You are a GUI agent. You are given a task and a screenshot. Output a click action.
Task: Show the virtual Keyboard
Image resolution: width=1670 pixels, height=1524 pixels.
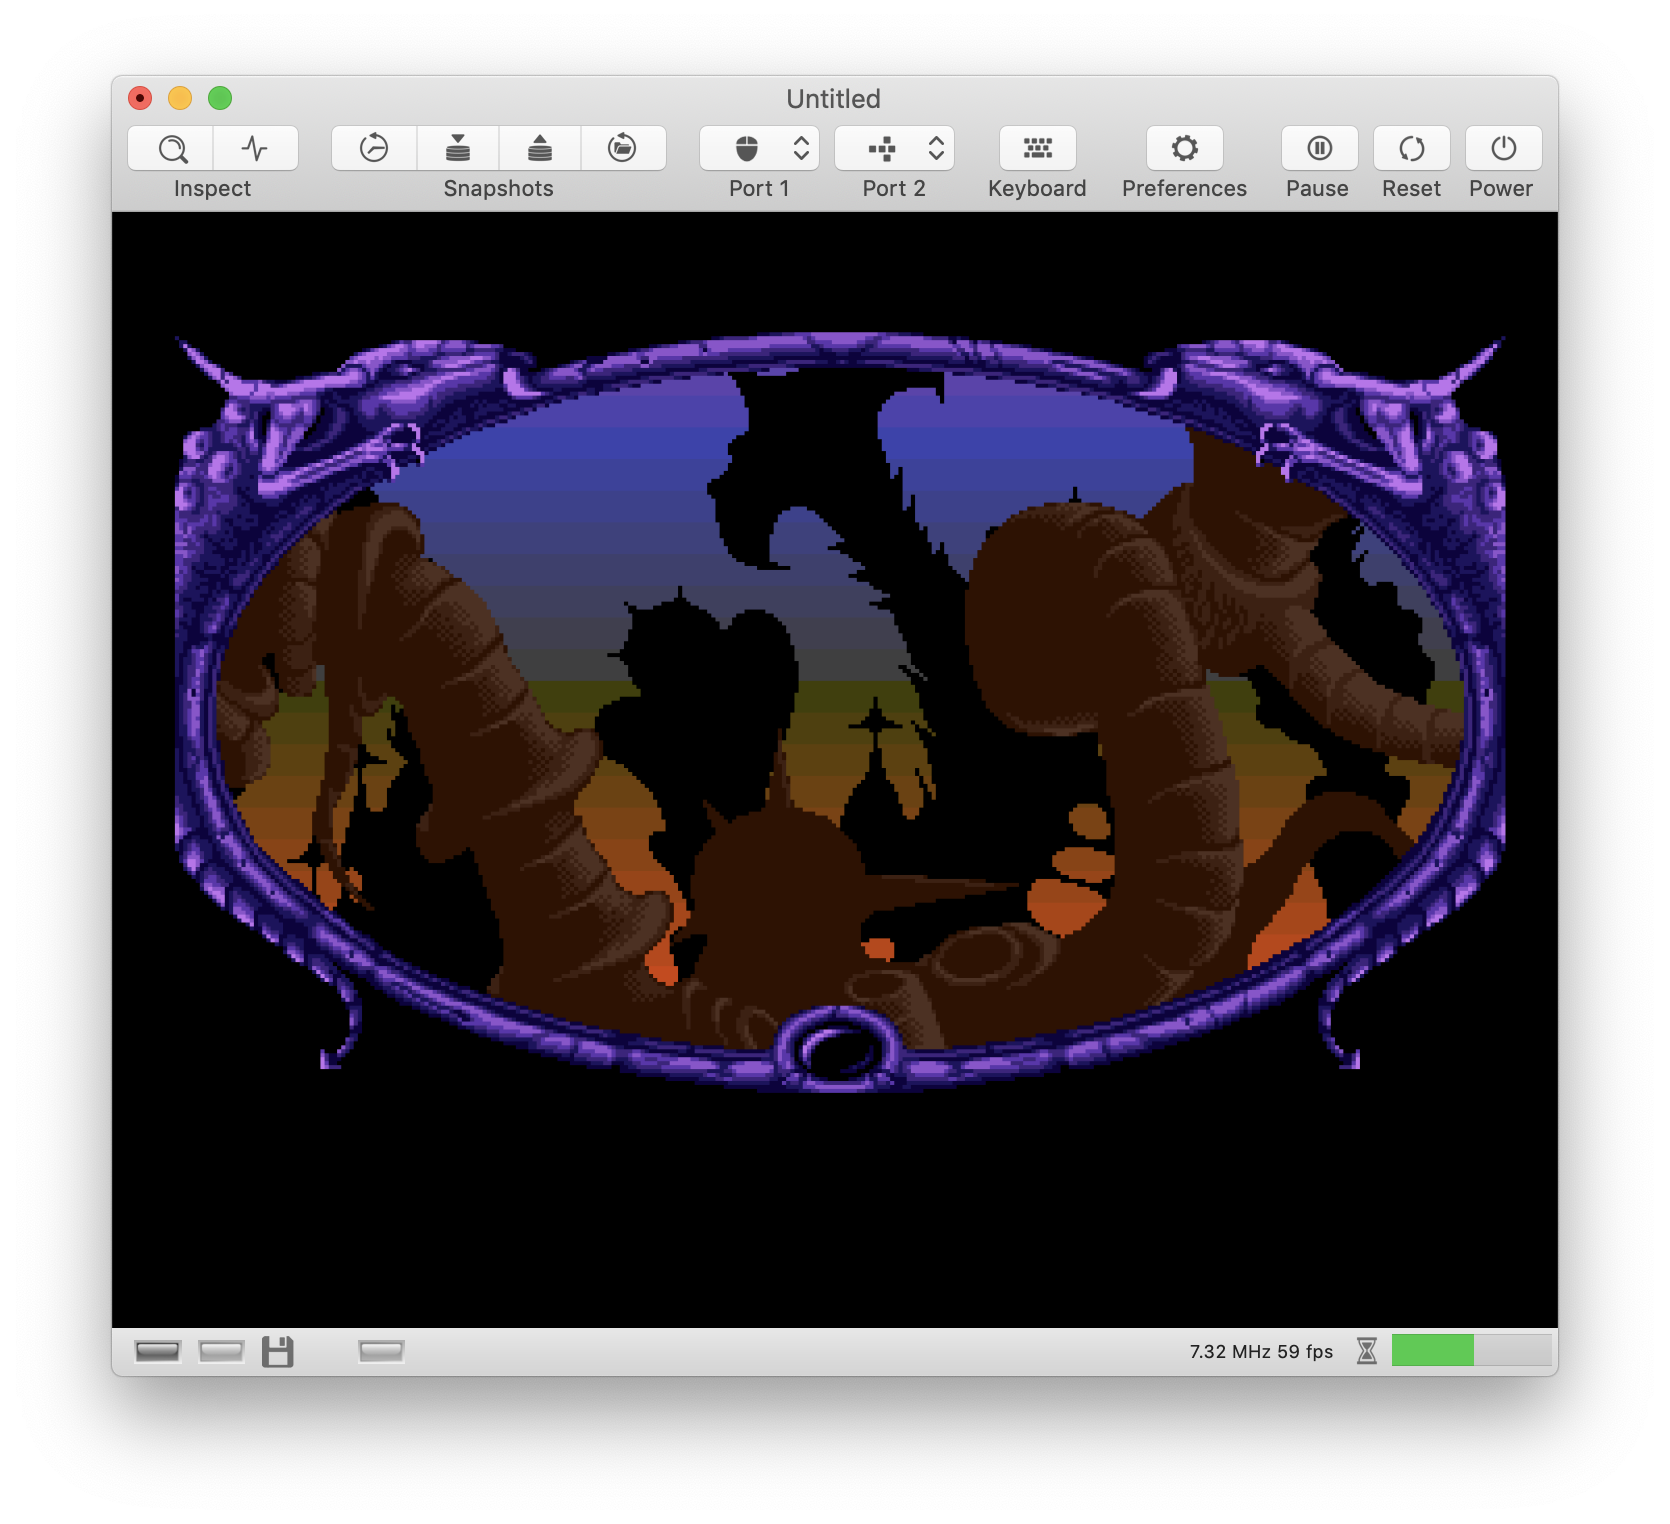click(1038, 148)
